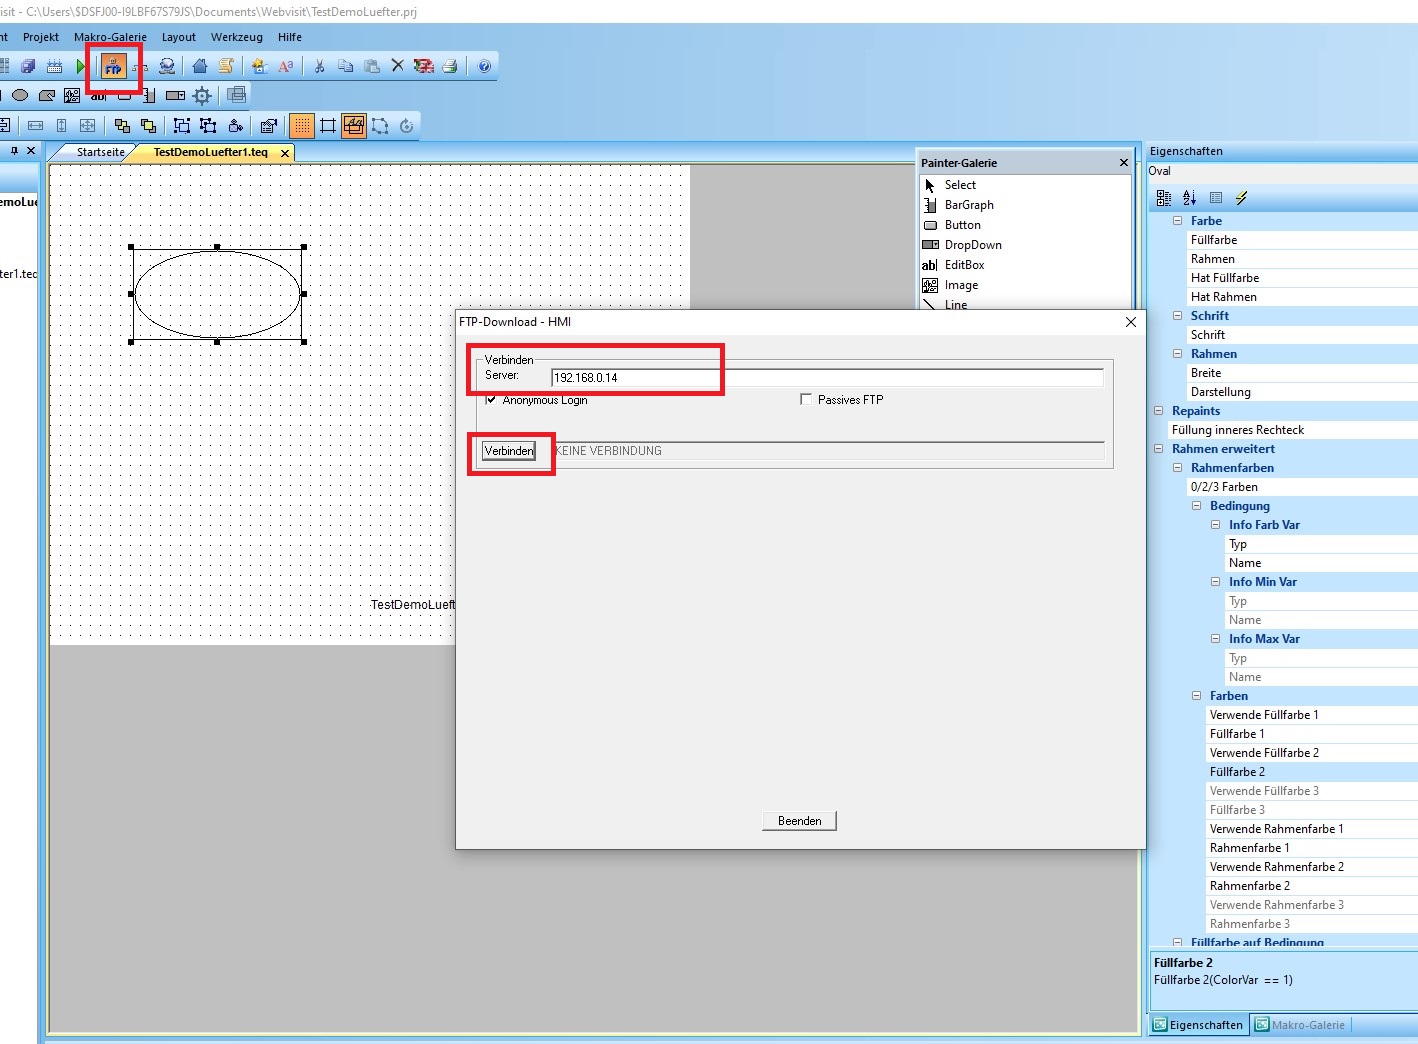Click the Home icon in toolbar
Screen dimensions: 1418x1044
[x=200, y=66]
